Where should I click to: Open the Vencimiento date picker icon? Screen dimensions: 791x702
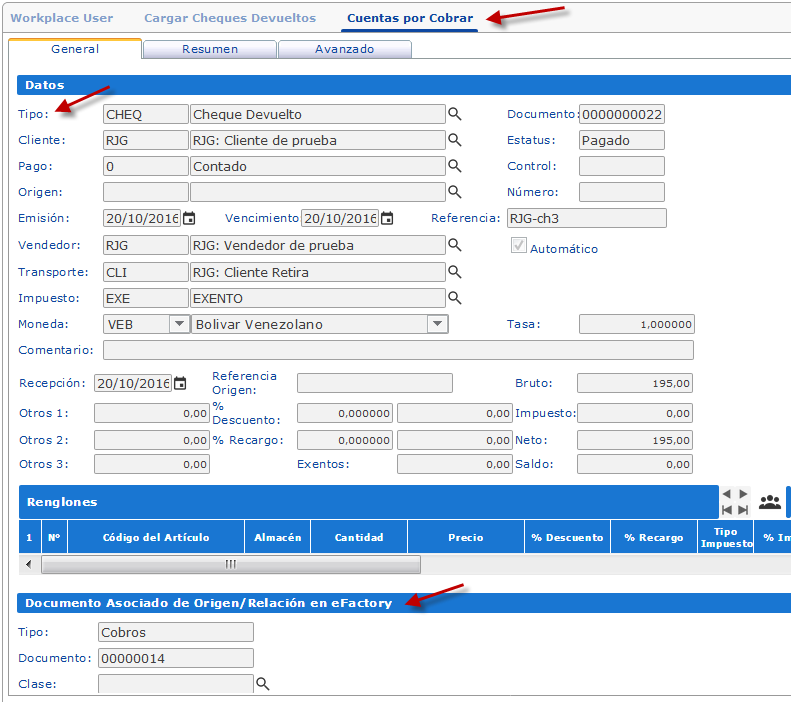coord(387,218)
